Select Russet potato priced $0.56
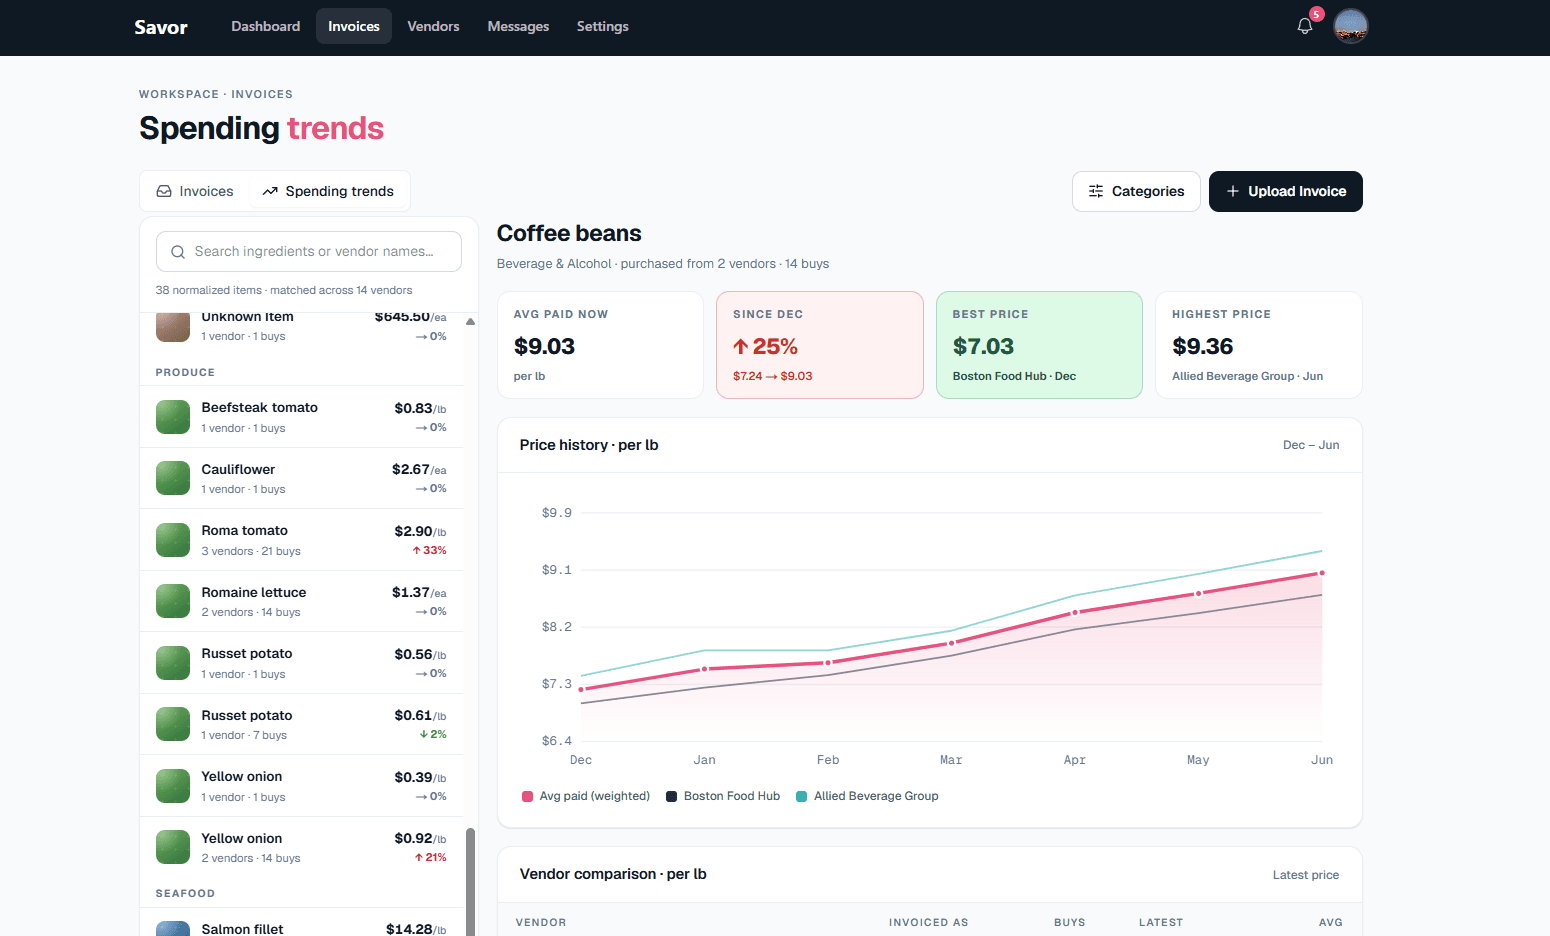 pyautogui.click(x=301, y=663)
